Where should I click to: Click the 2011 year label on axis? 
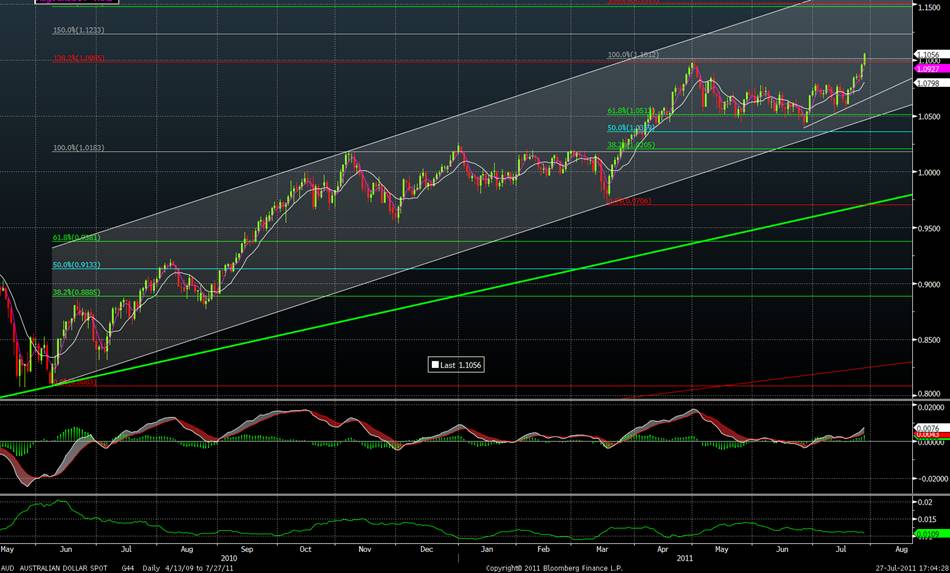(x=683, y=558)
